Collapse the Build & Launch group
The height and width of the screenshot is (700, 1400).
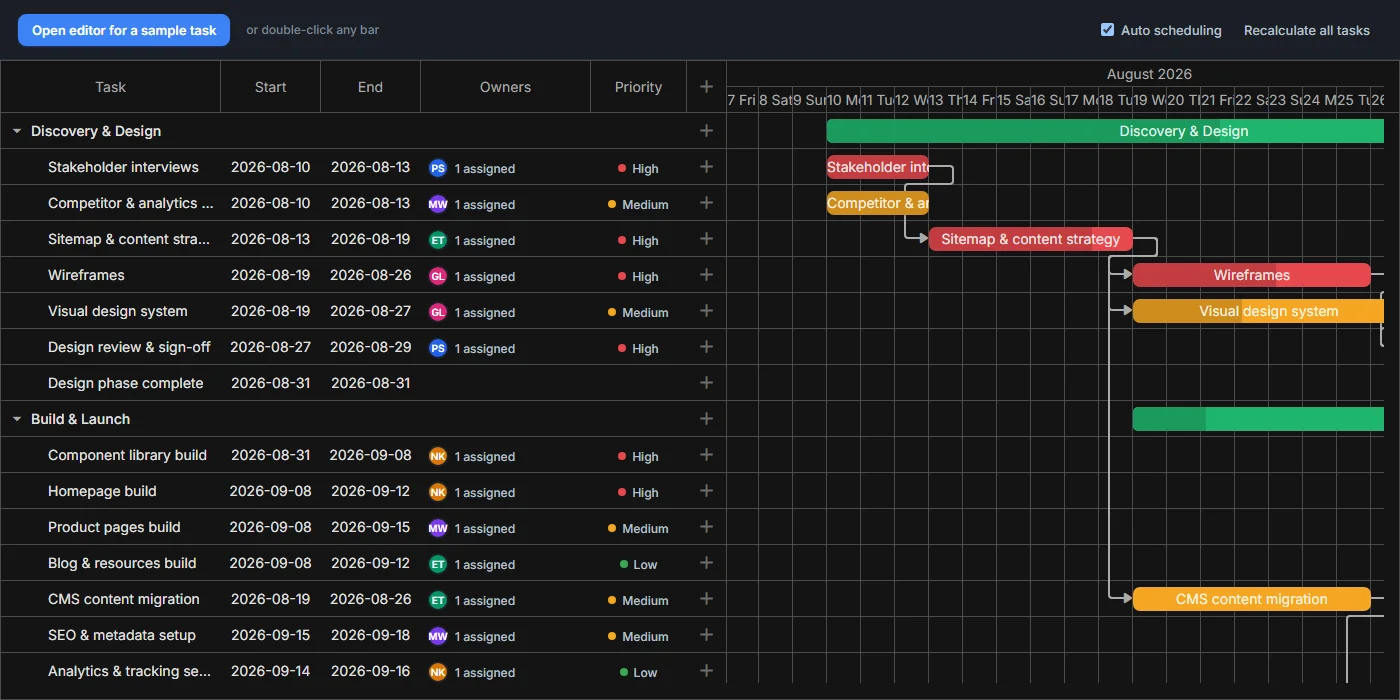pos(17,419)
